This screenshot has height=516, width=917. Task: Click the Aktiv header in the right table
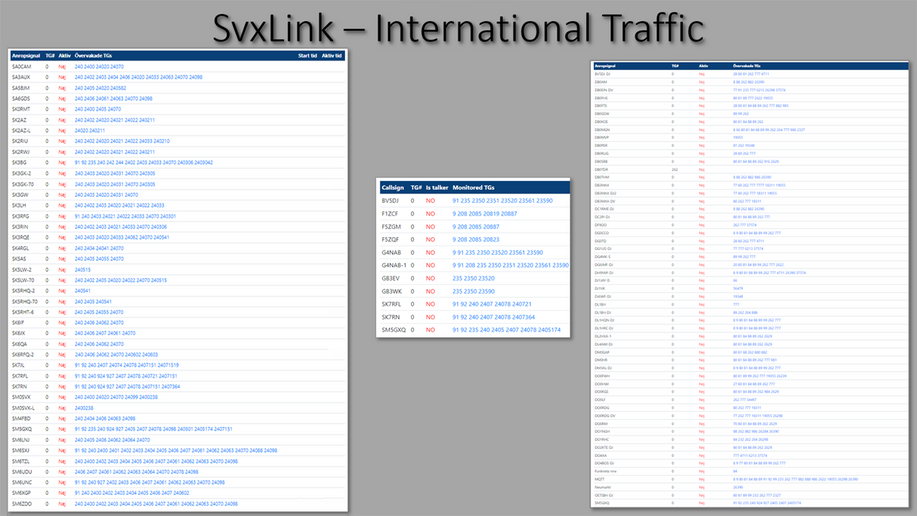click(x=703, y=66)
